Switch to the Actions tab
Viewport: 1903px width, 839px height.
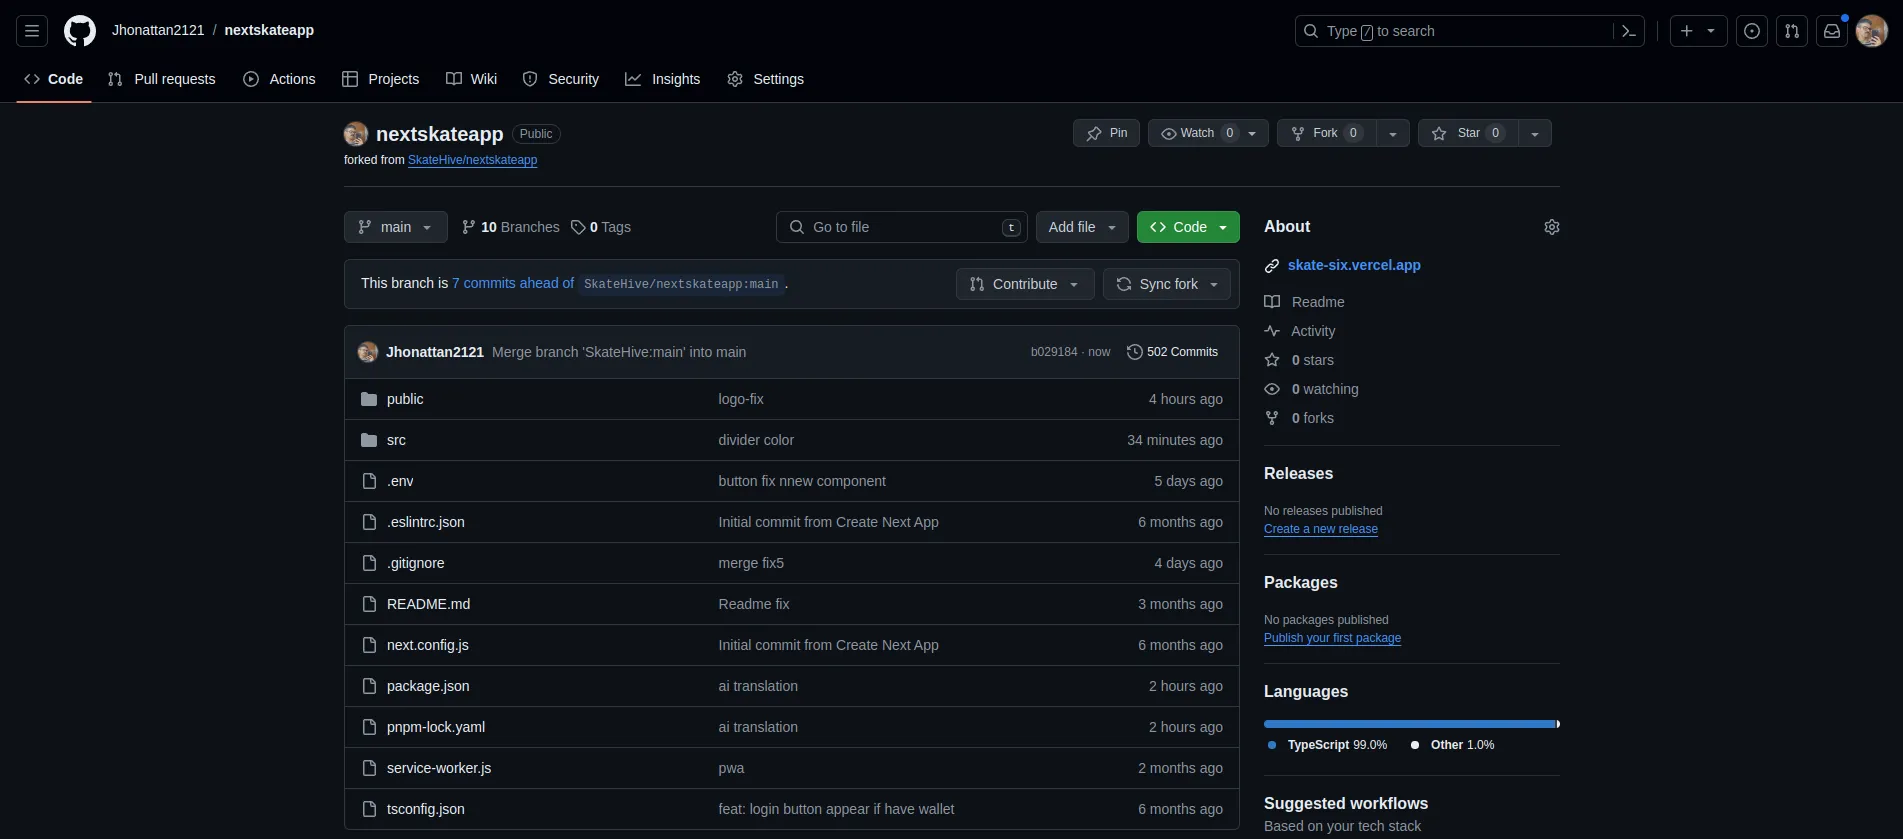click(x=279, y=79)
